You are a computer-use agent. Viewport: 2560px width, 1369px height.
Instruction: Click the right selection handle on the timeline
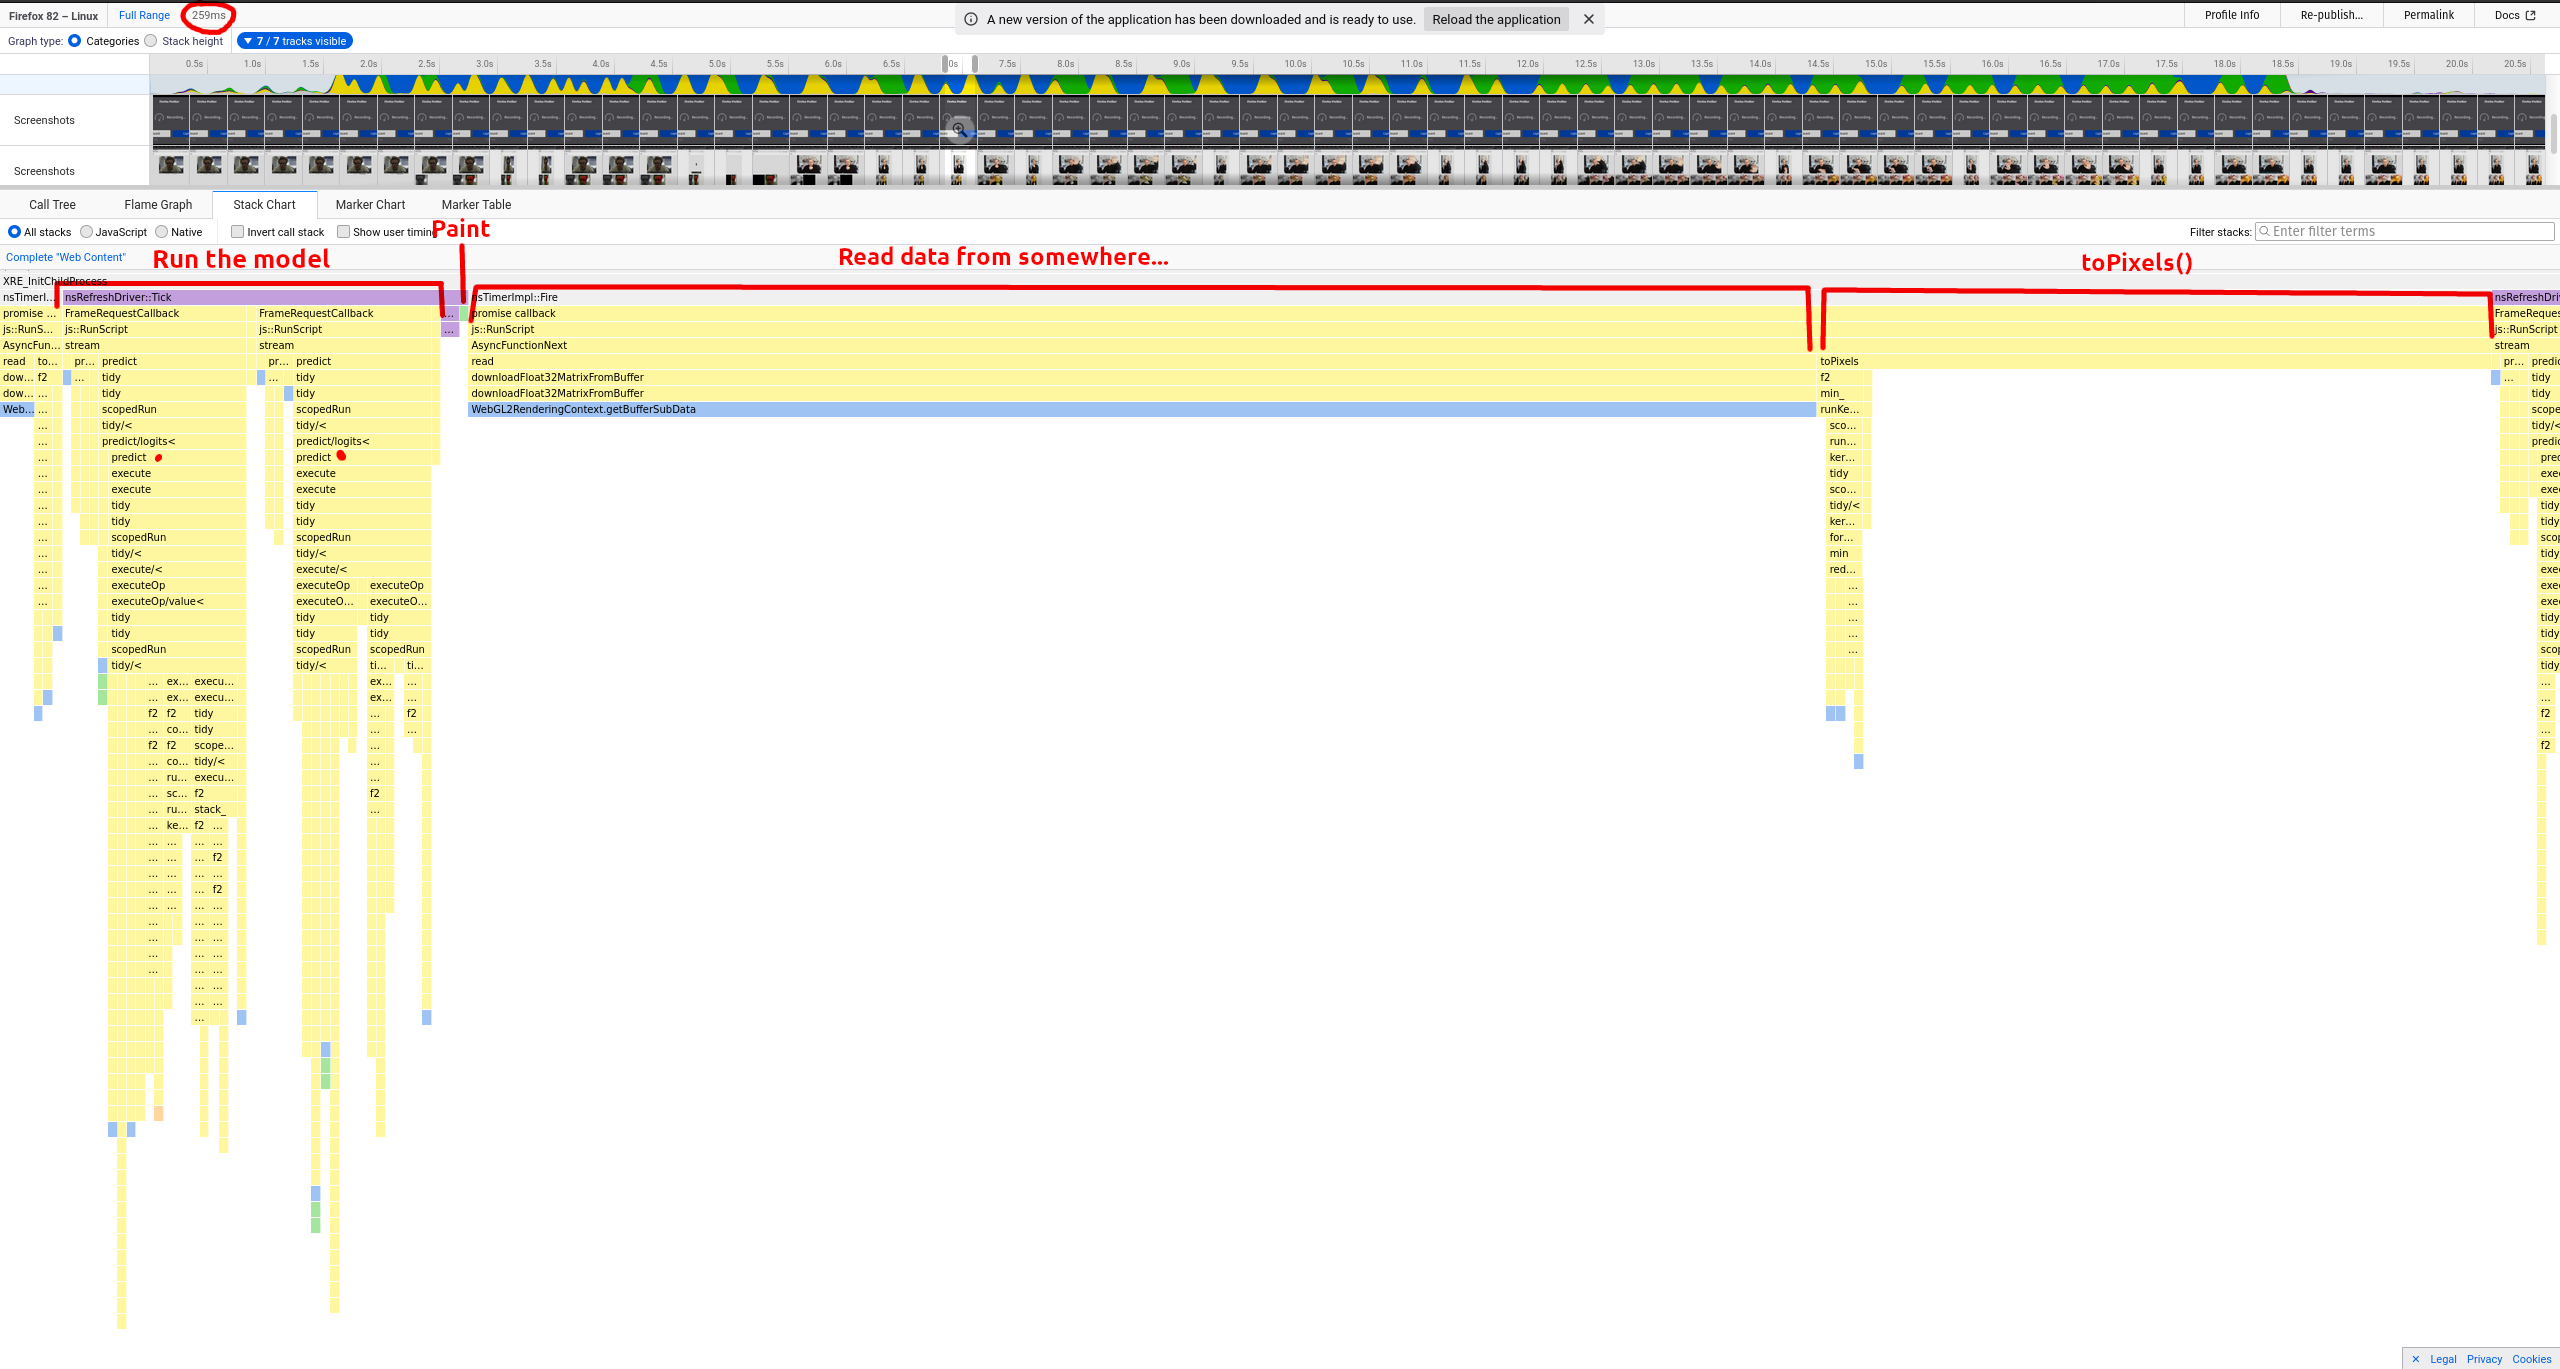pos(975,64)
